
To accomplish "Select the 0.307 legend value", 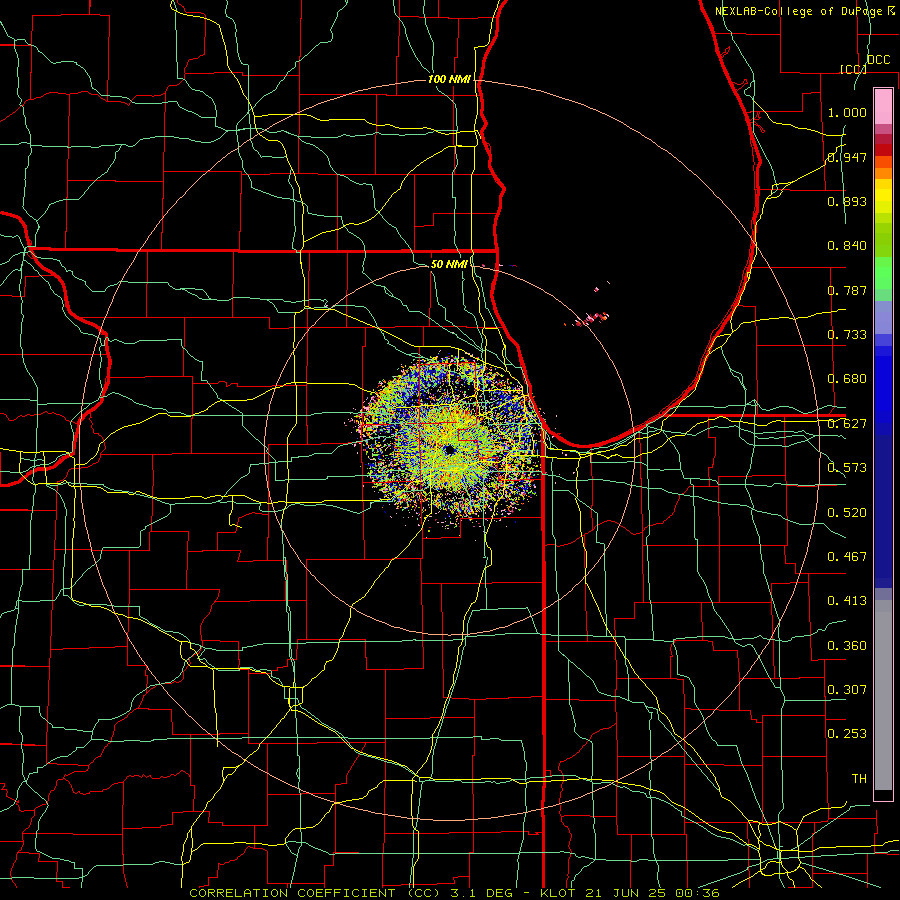I will click(847, 690).
